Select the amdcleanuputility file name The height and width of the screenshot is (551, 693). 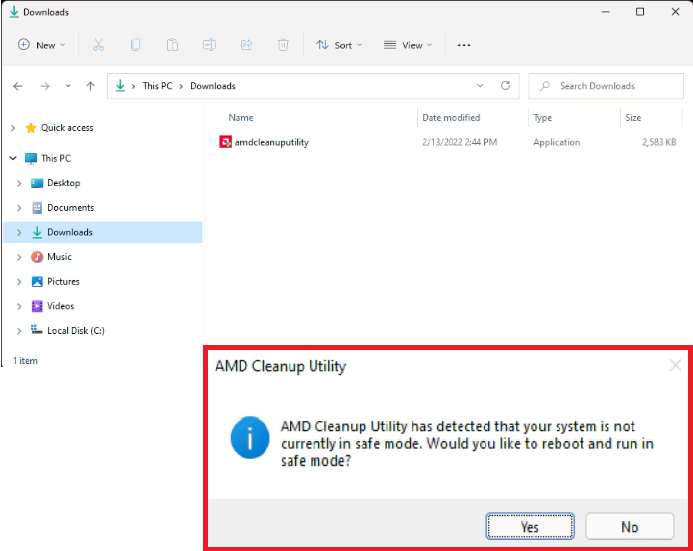pos(271,142)
